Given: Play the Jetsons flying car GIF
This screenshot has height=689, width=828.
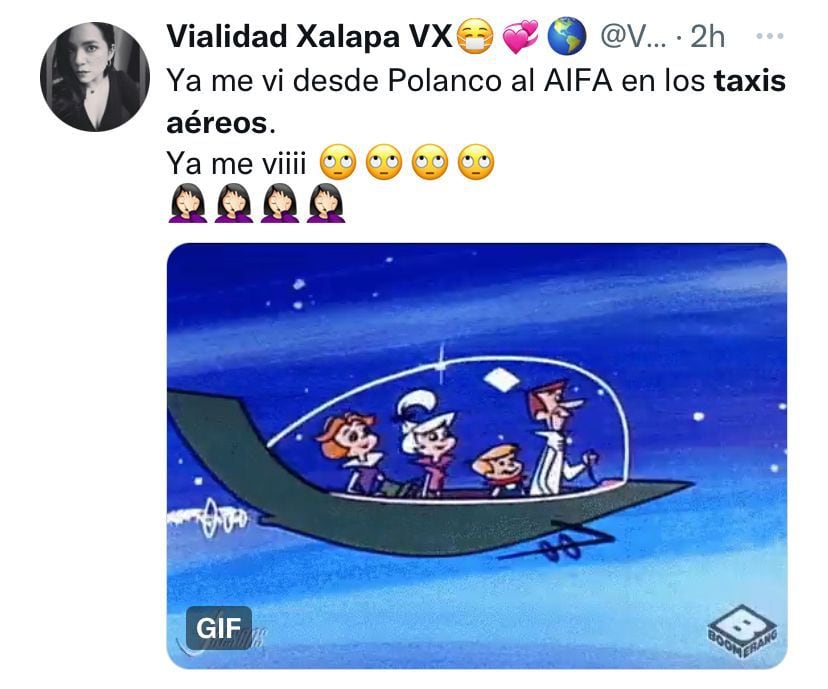Looking at the screenshot, I should click(x=477, y=456).
